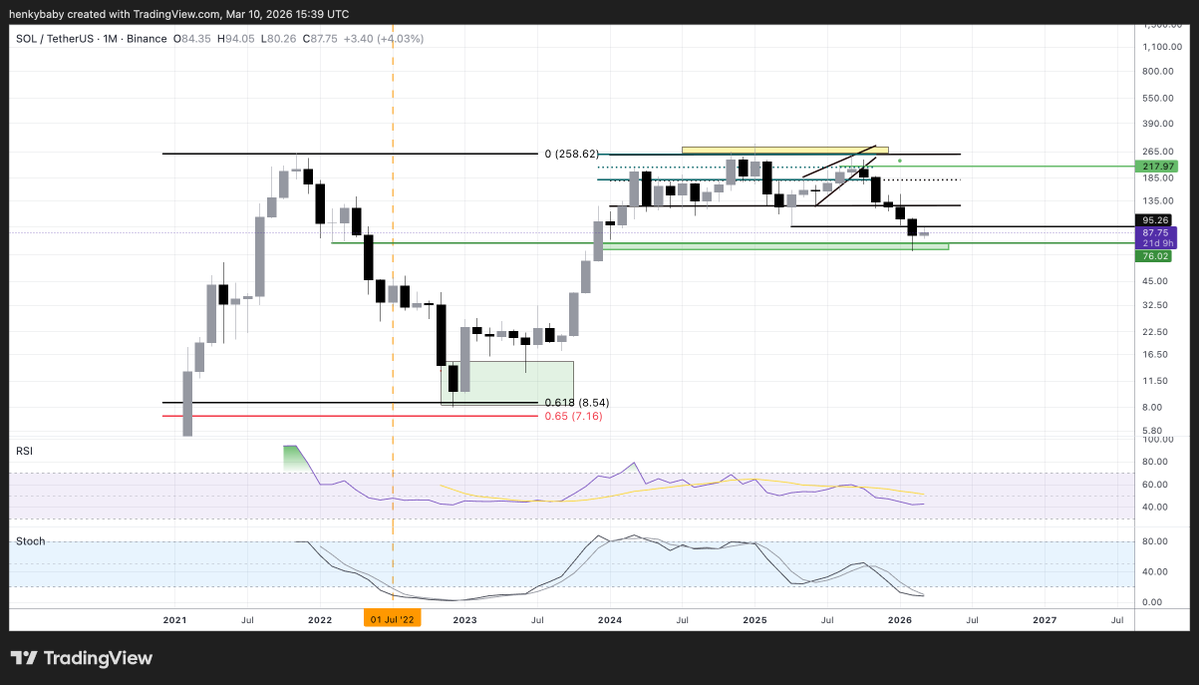The width and height of the screenshot is (1199, 685).
Task: Select the purple 87.75 current price label
Action: (1156, 232)
